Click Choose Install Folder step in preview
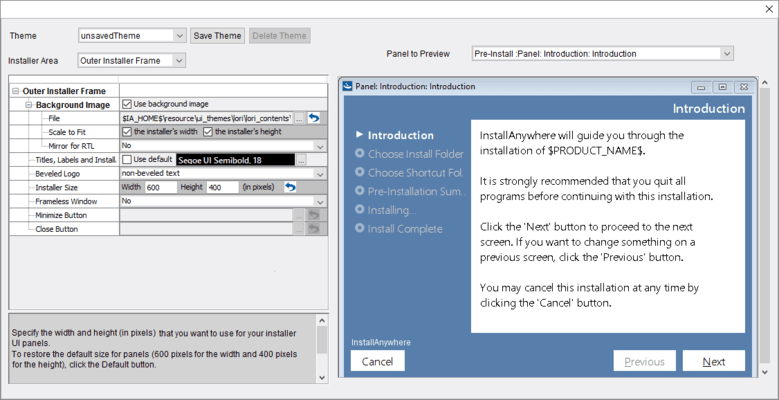Image resolution: width=779 pixels, height=400 pixels. coord(416,154)
